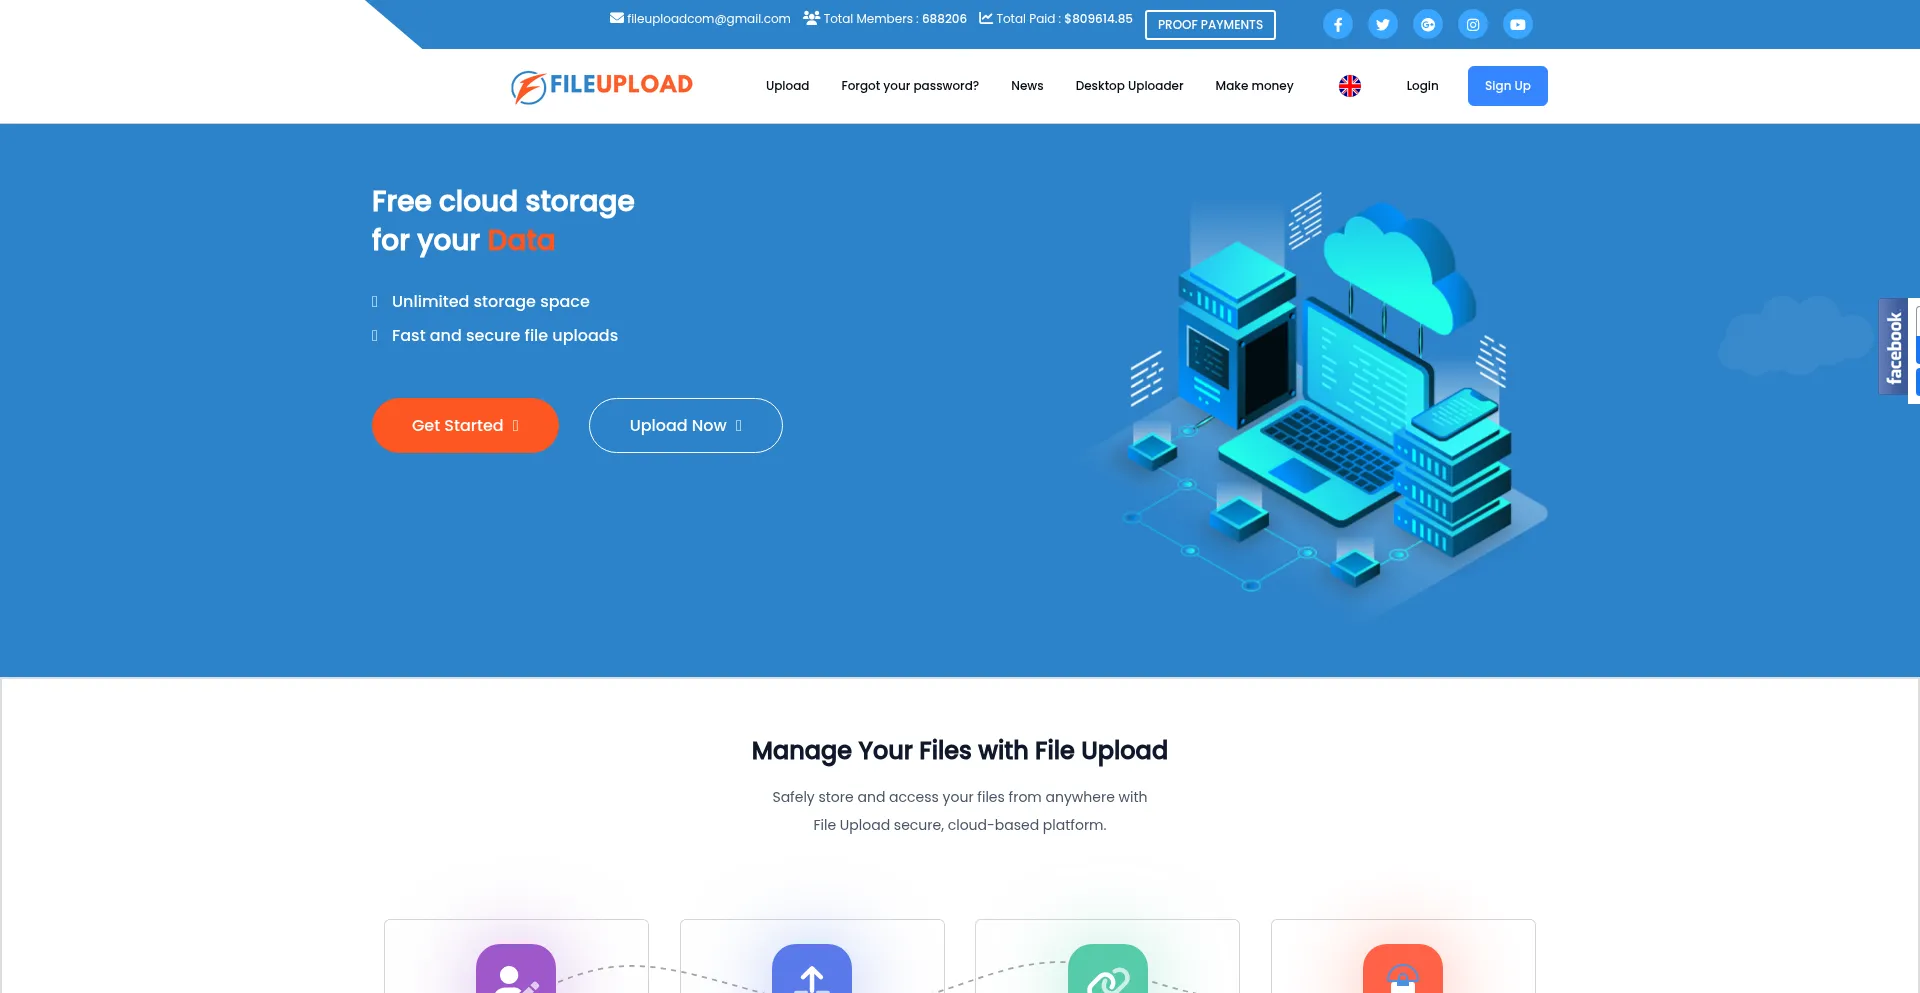
Task: Click the members icon beside Total Members
Action: click(x=811, y=18)
